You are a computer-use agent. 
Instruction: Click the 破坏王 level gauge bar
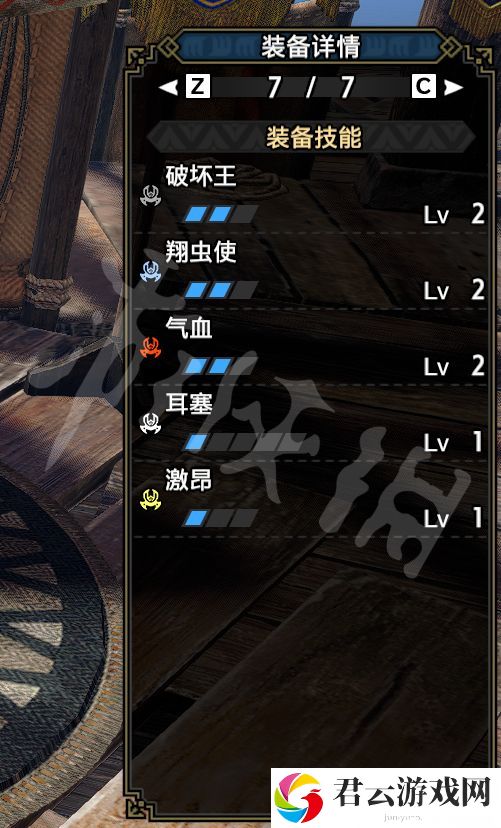point(220,214)
